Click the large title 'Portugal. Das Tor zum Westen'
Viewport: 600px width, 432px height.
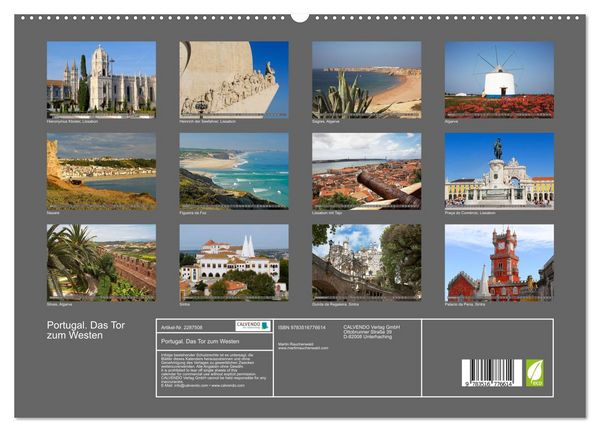[86, 330]
